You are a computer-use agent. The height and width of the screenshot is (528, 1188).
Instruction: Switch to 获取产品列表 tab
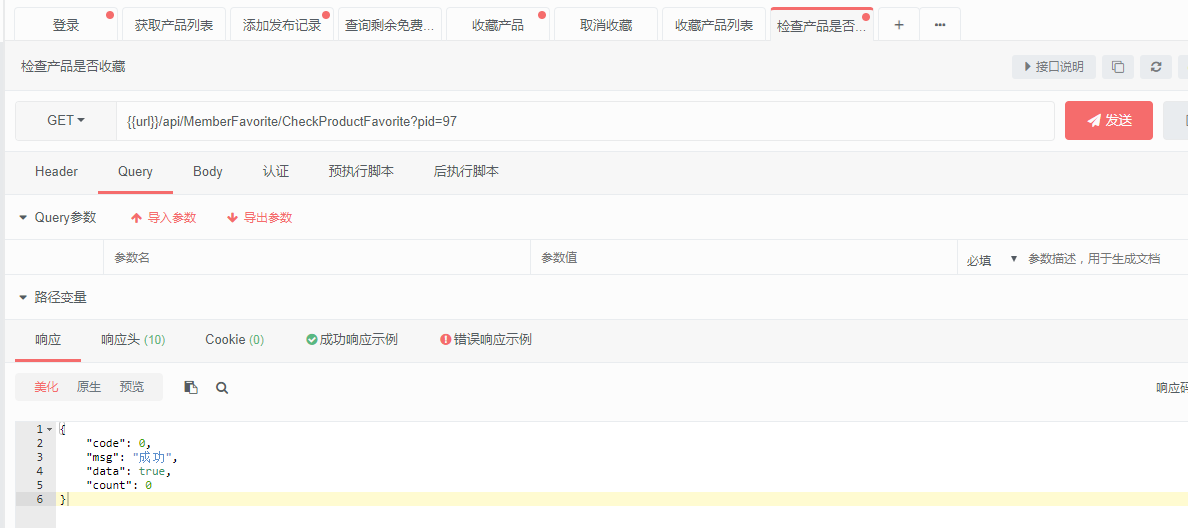coord(174,25)
